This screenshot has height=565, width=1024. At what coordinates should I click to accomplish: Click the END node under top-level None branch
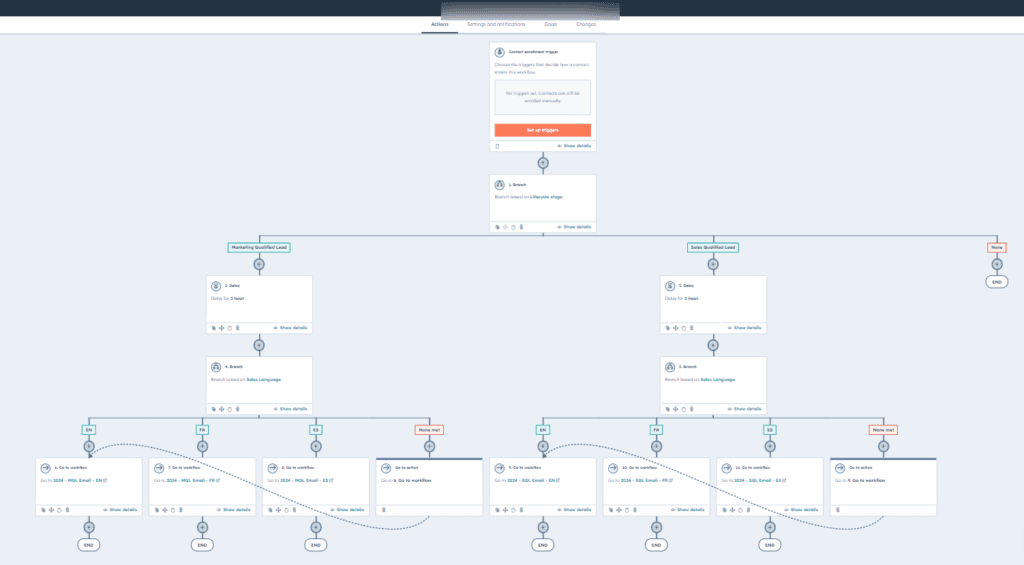click(997, 282)
